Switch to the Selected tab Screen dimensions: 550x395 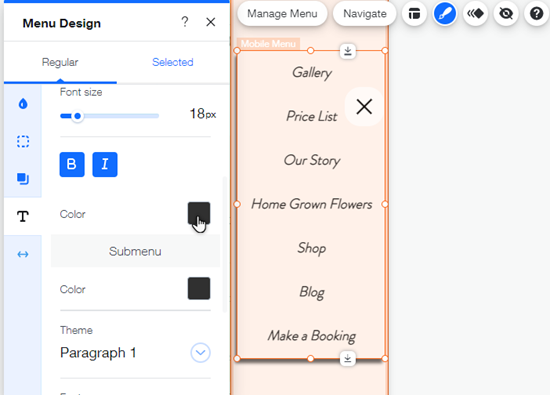(x=173, y=62)
